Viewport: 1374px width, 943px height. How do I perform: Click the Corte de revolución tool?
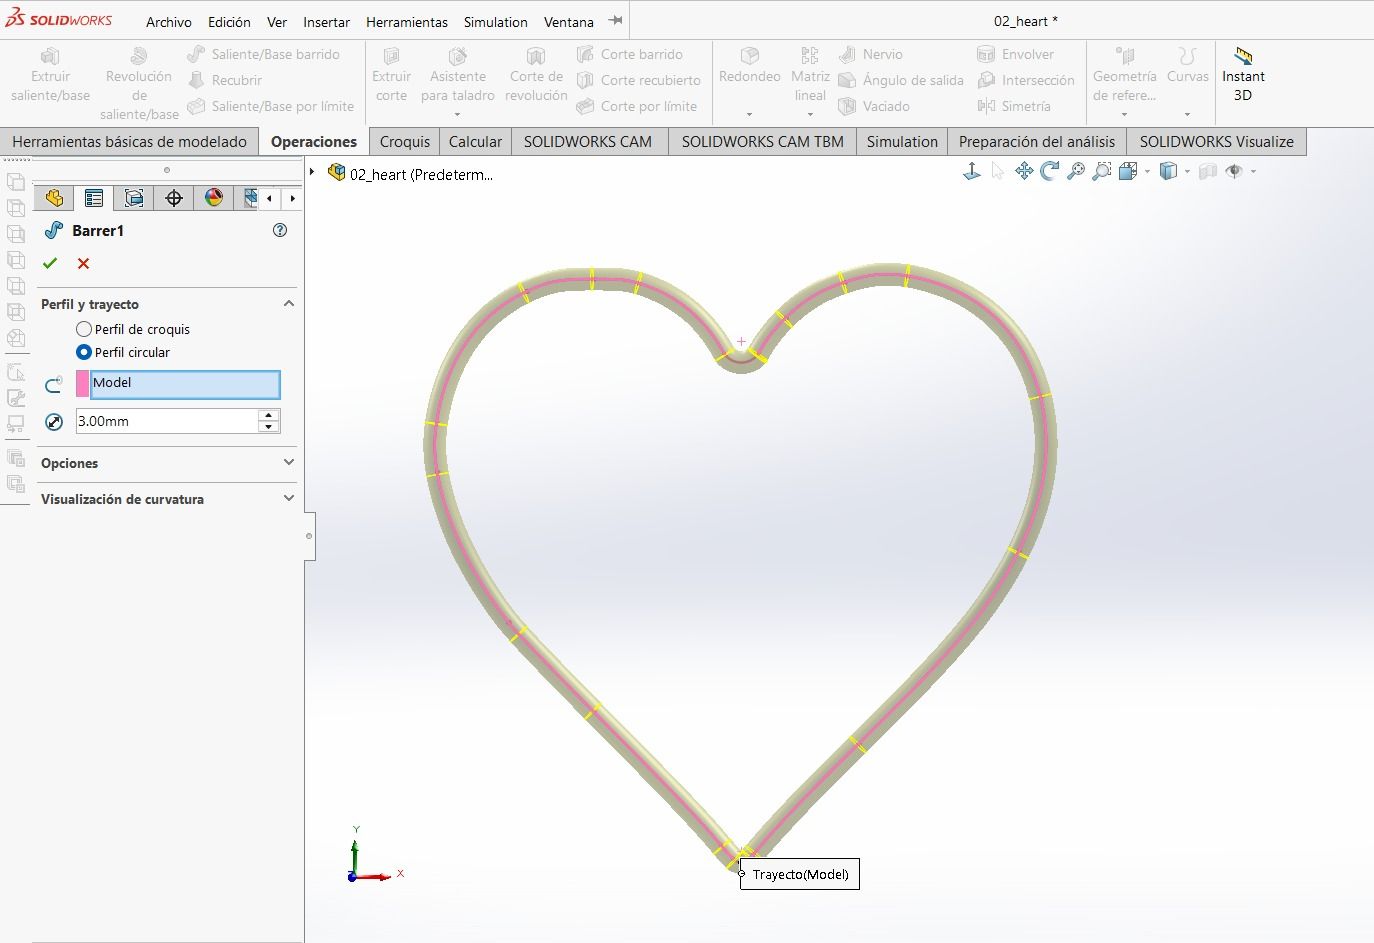536,75
